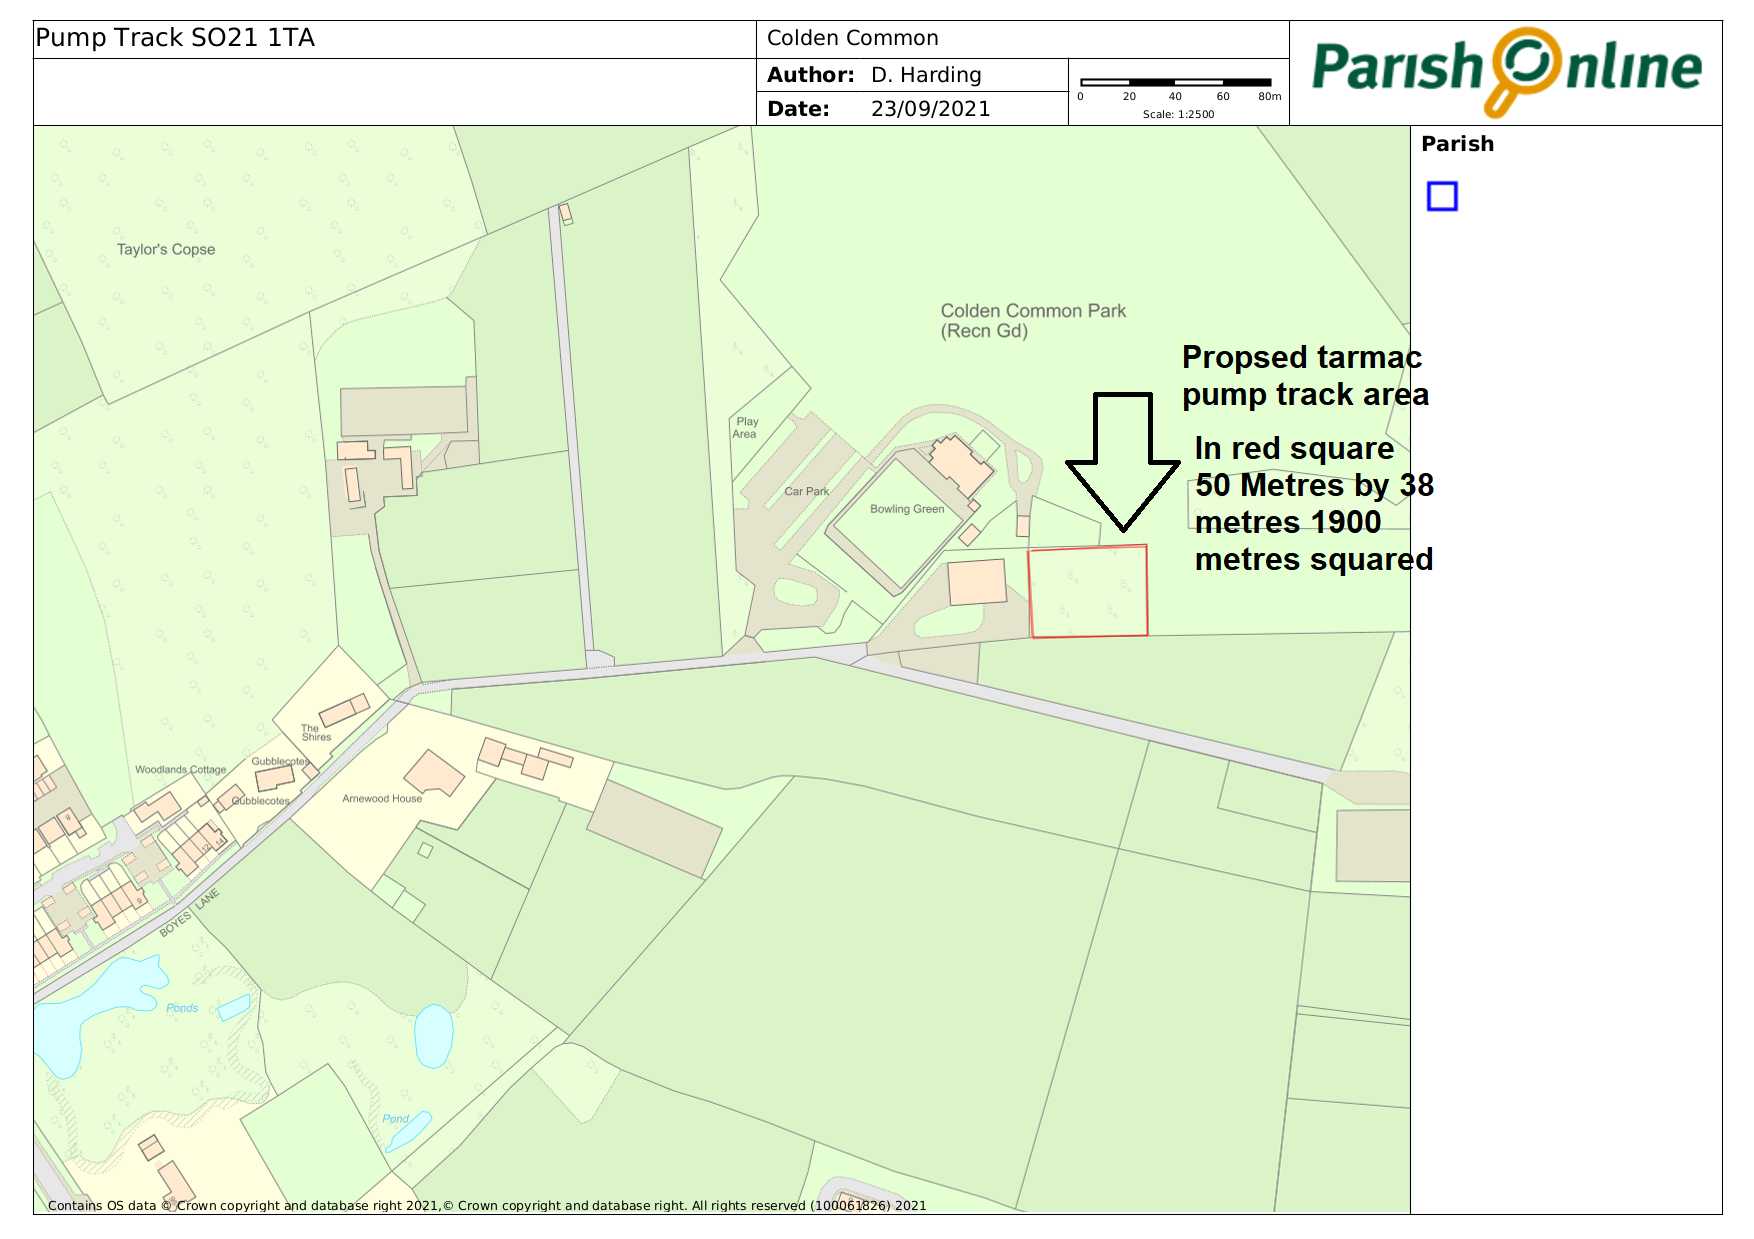Click the scale bar in the header
1754x1239 pixels.
(1176, 83)
